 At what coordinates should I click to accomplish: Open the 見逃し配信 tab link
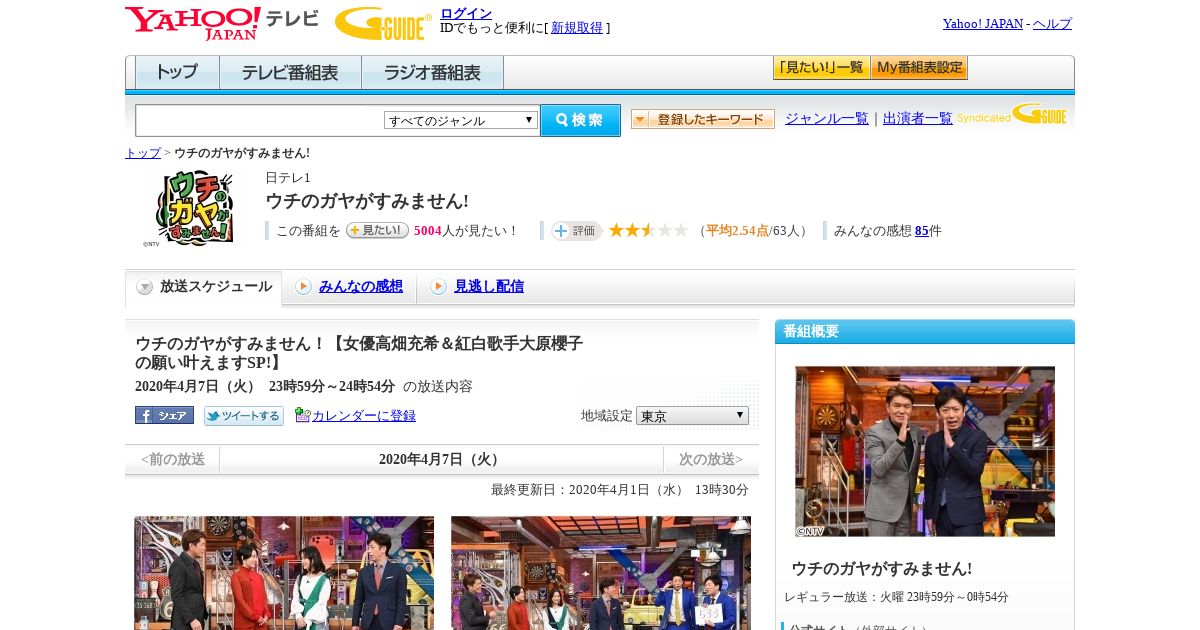489,287
